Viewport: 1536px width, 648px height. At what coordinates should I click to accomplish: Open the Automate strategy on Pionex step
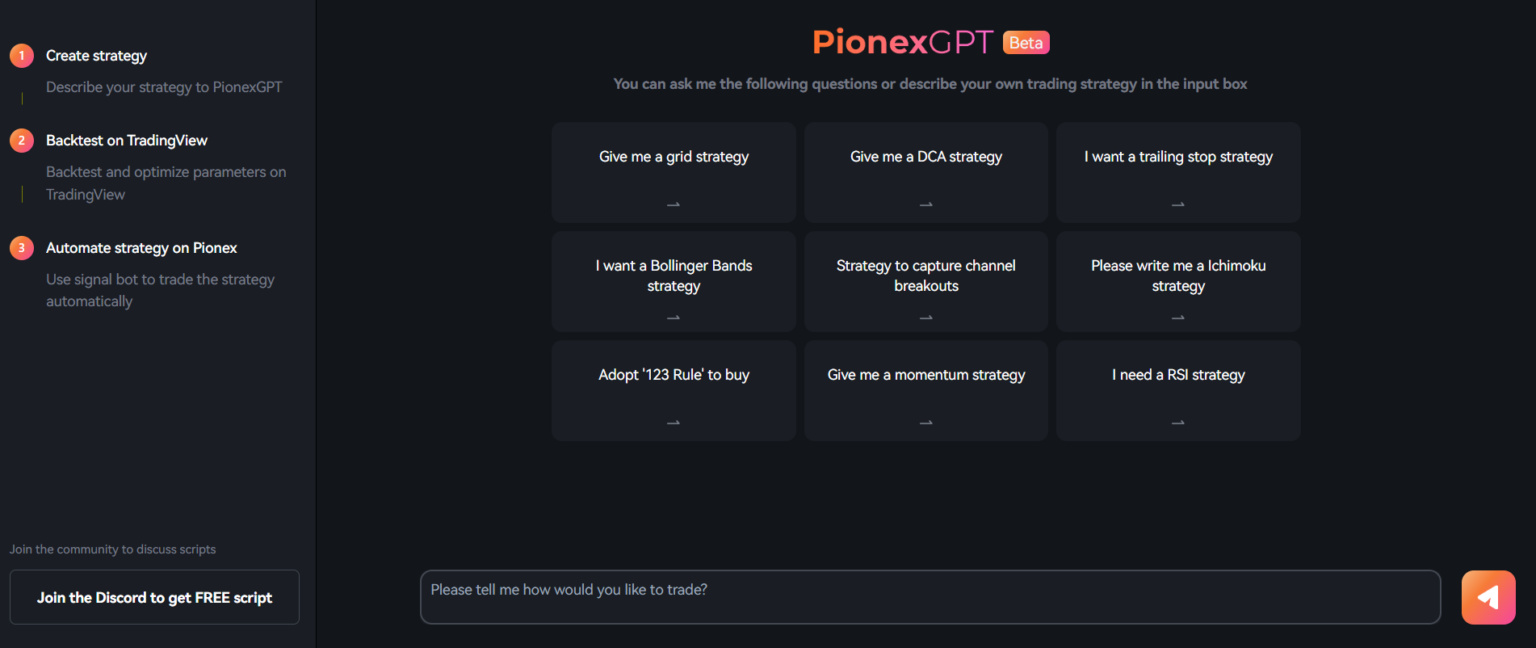(x=142, y=248)
